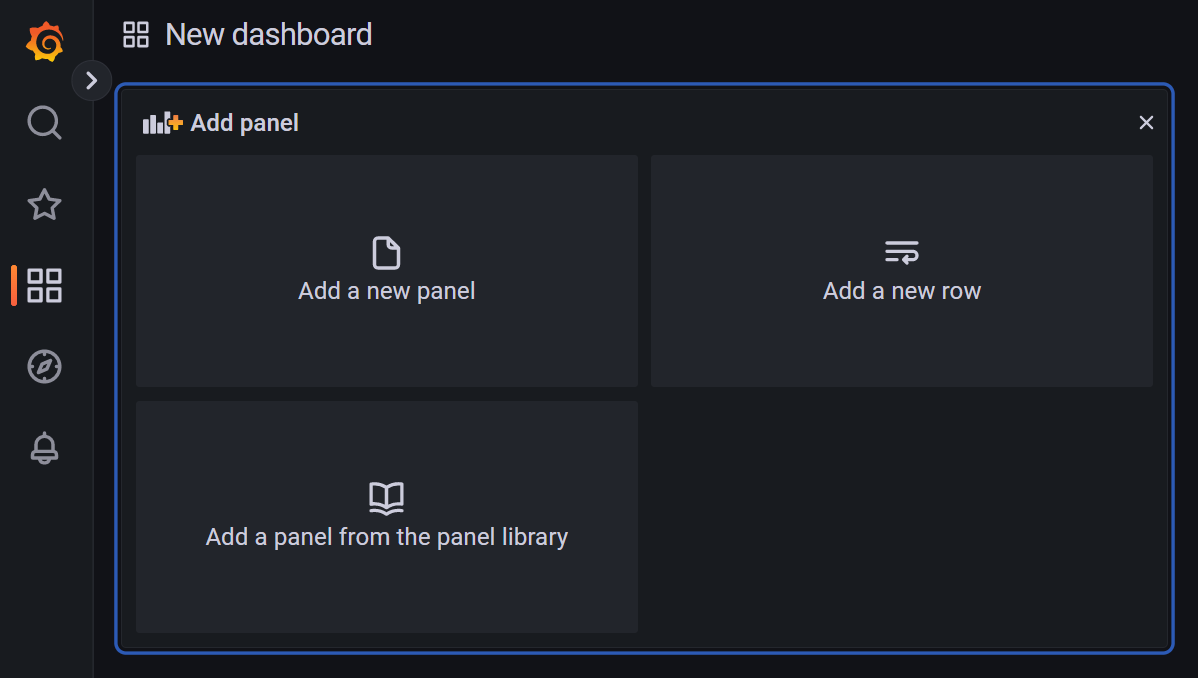Click the row arrows icon above Add a new row
The image size is (1198, 678).
(x=901, y=252)
